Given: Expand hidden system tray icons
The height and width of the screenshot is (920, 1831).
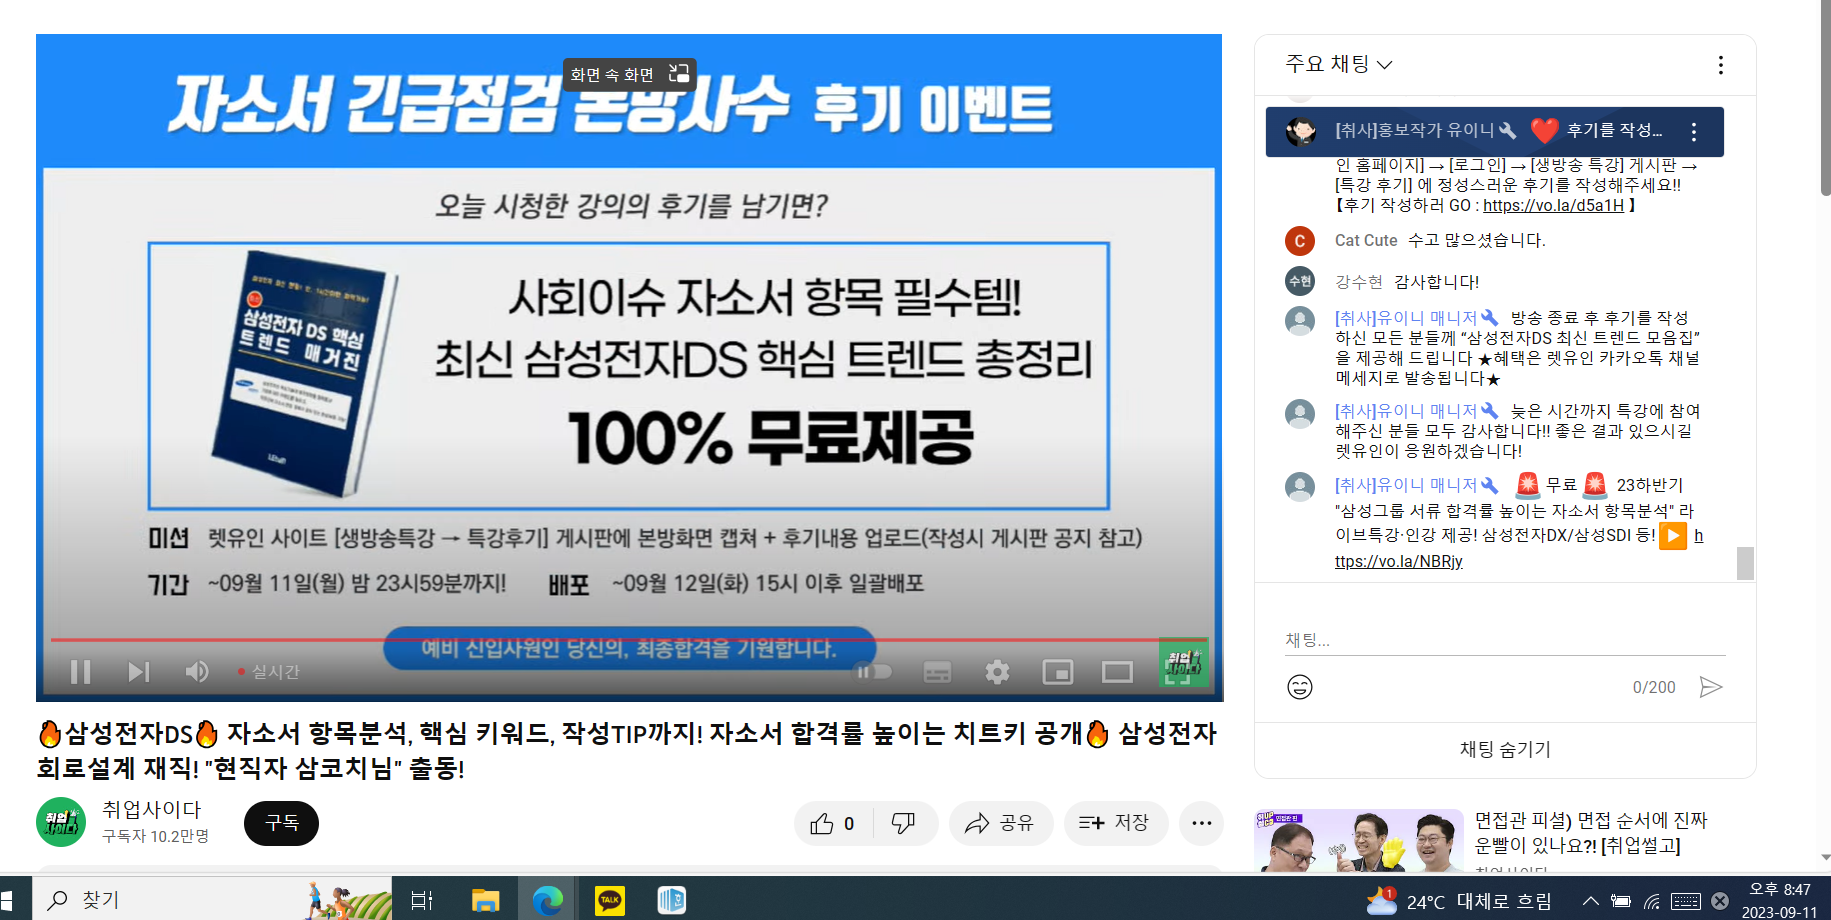Looking at the screenshot, I should point(1590,901).
